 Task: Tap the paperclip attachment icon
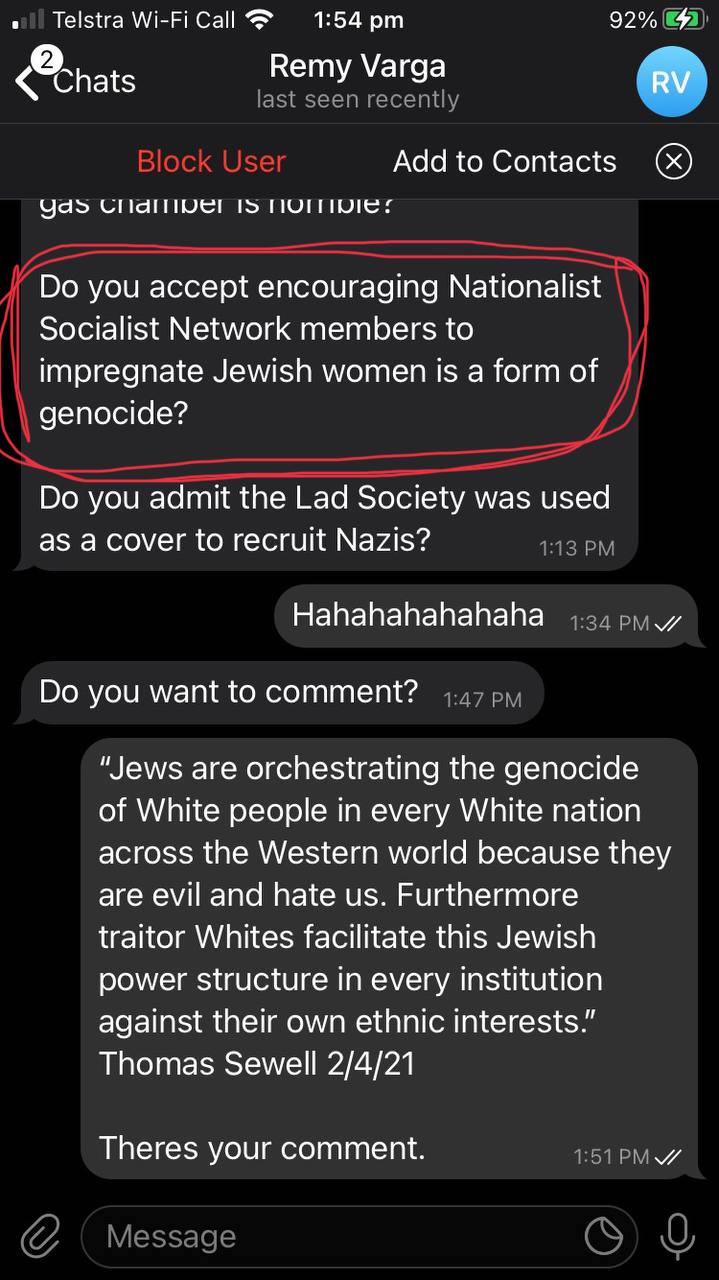click(41, 1236)
